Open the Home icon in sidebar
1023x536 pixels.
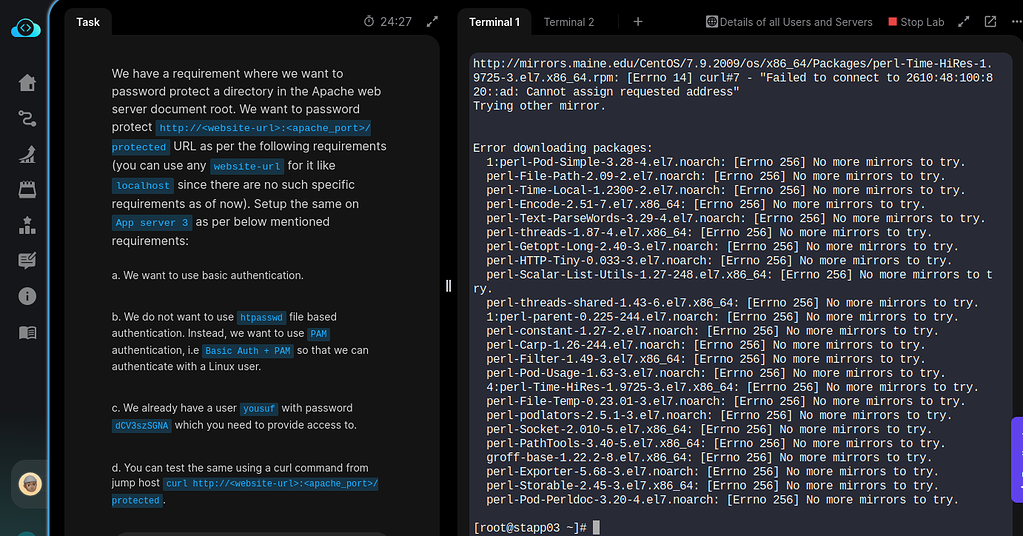[x=27, y=83]
